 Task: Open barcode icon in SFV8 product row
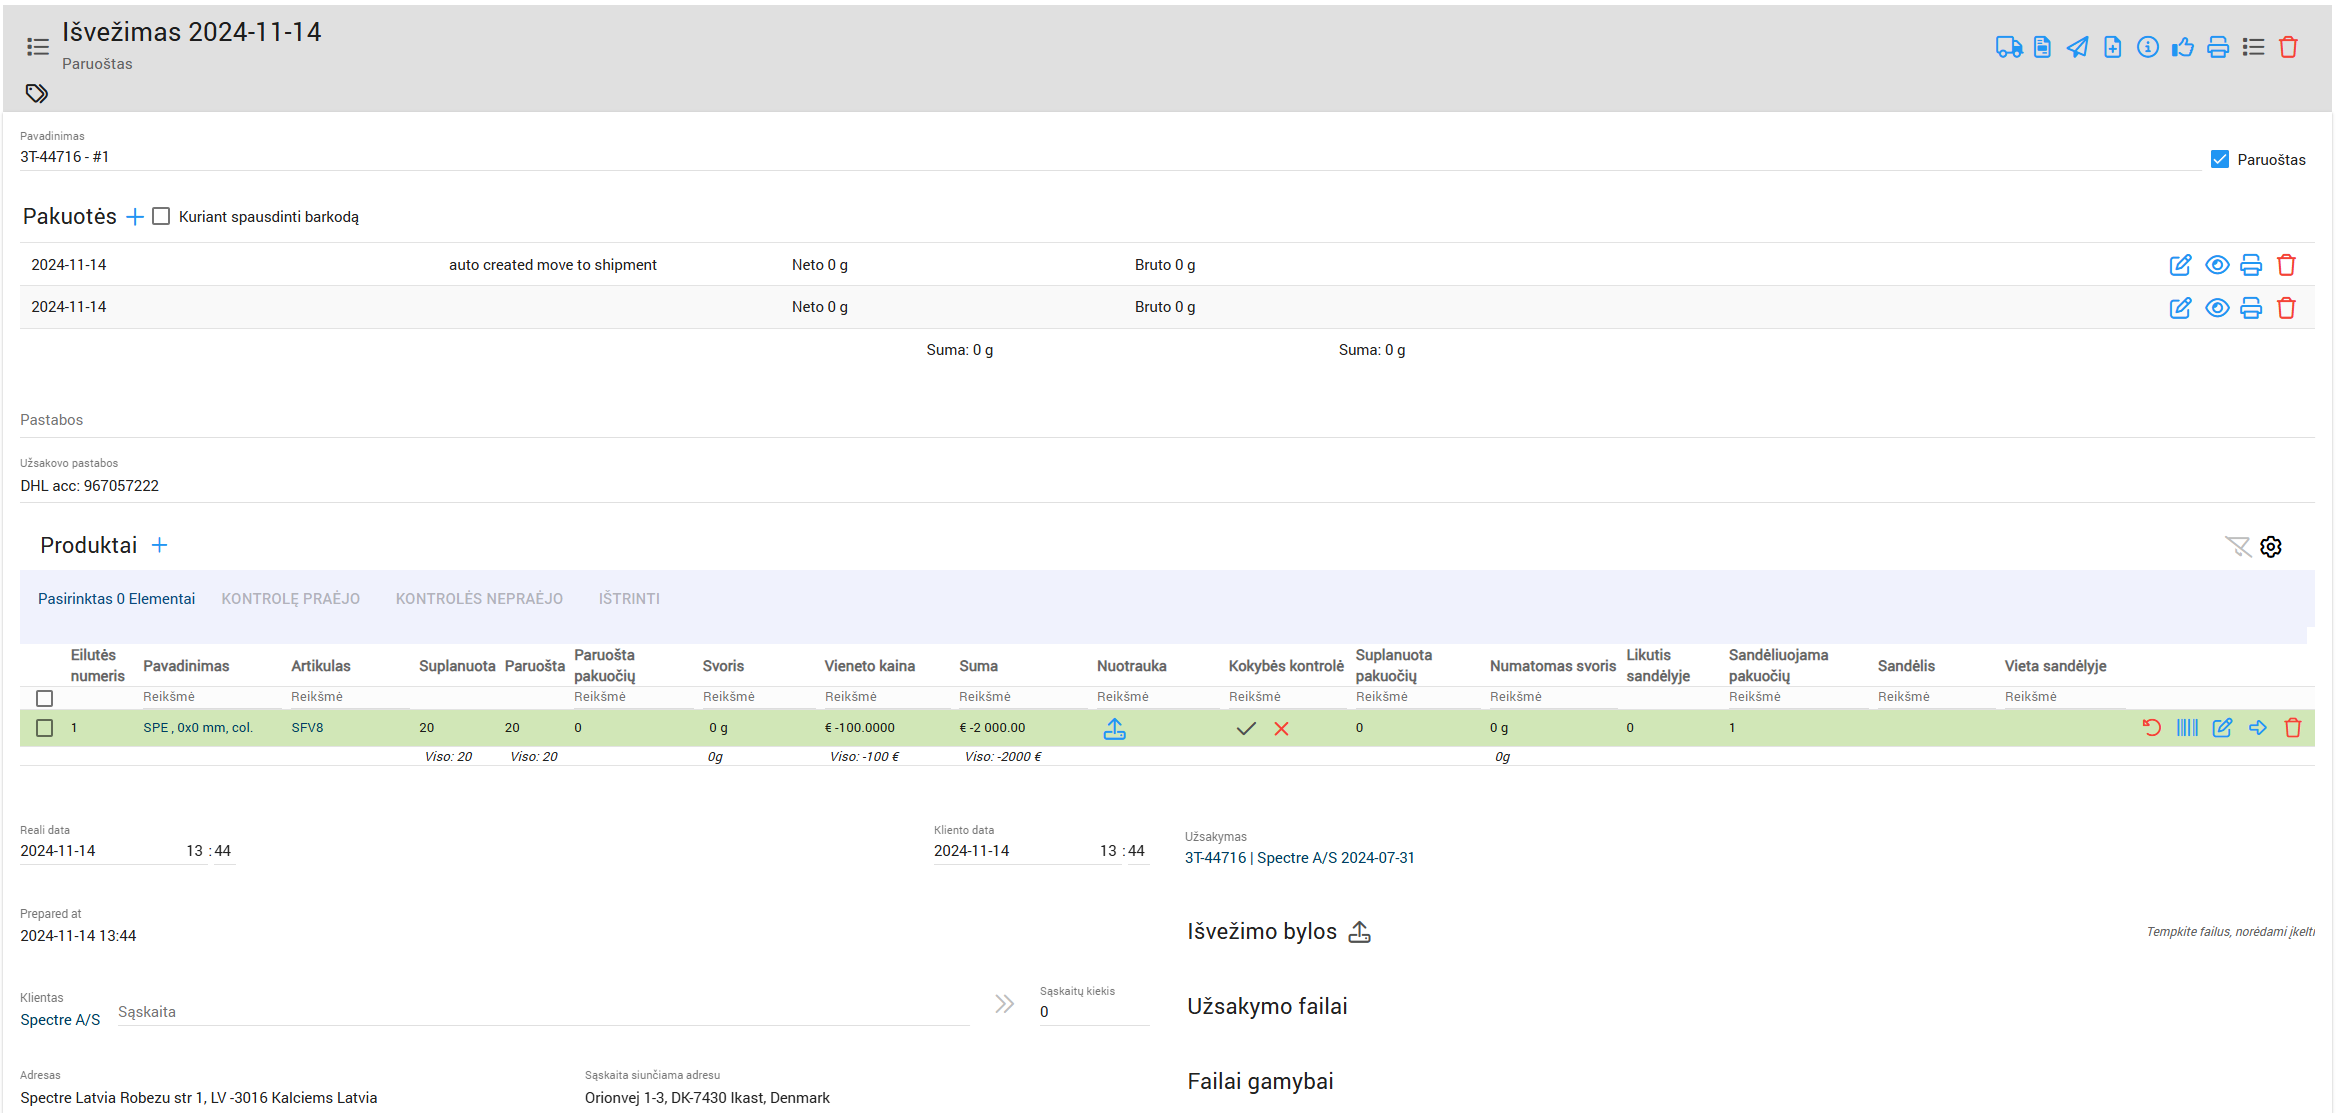2187,728
